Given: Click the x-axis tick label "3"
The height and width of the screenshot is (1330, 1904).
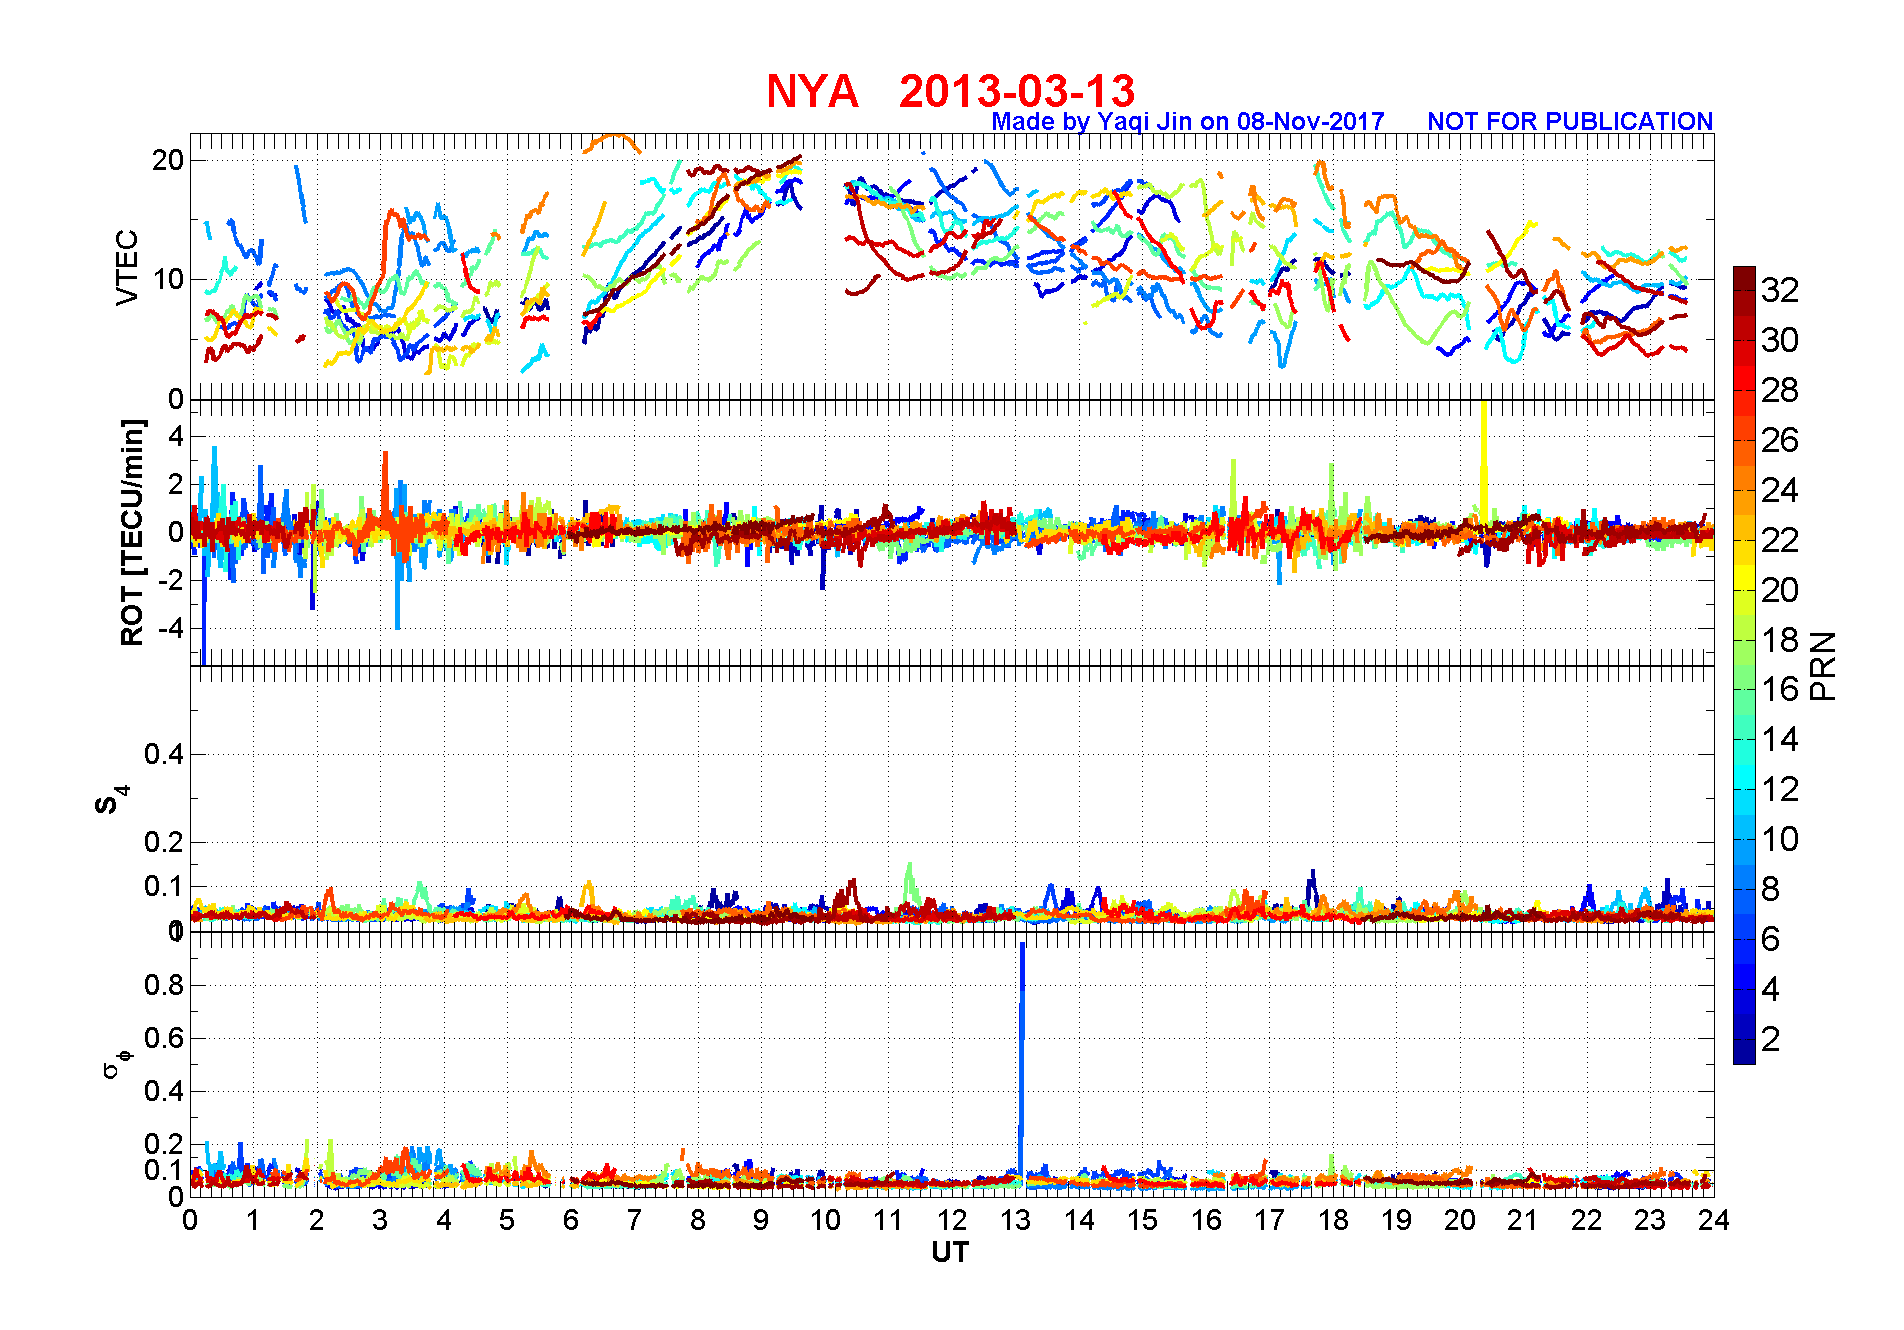Looking at the screenshot, I should [x=380, y=1220].
